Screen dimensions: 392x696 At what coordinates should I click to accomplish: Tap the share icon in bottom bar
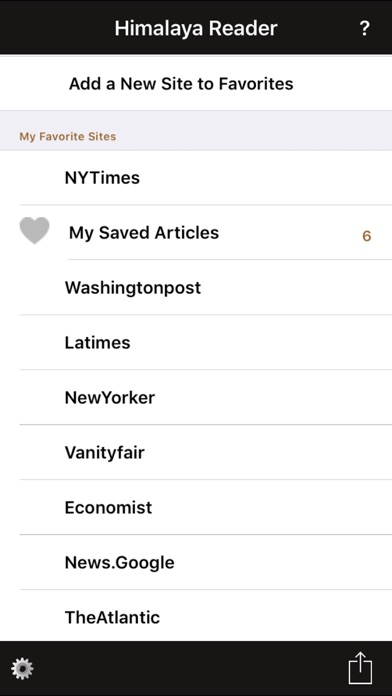(x=360, y=667)
